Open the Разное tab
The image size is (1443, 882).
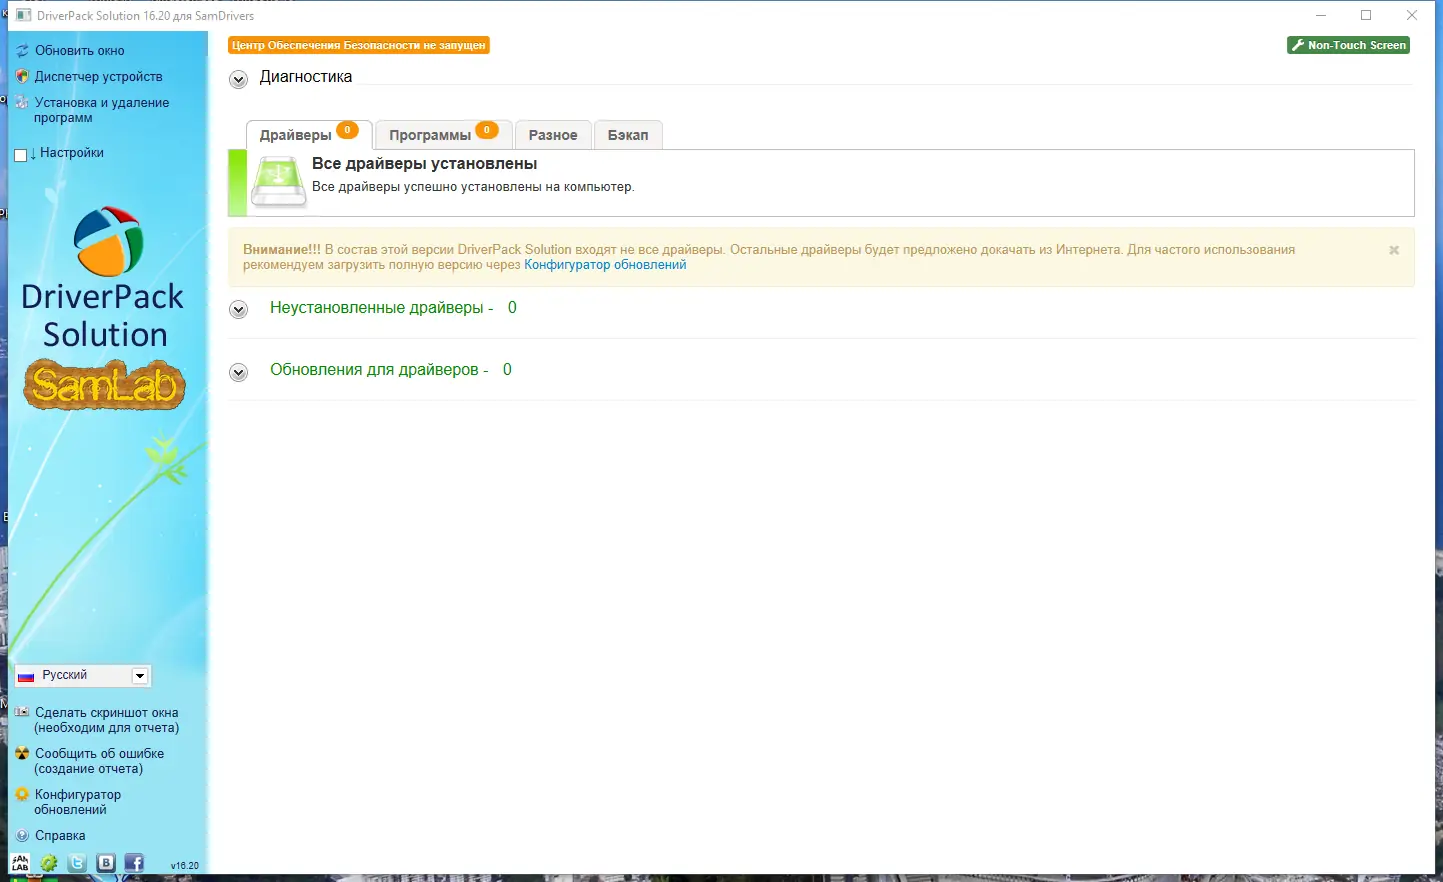(553, 135)
